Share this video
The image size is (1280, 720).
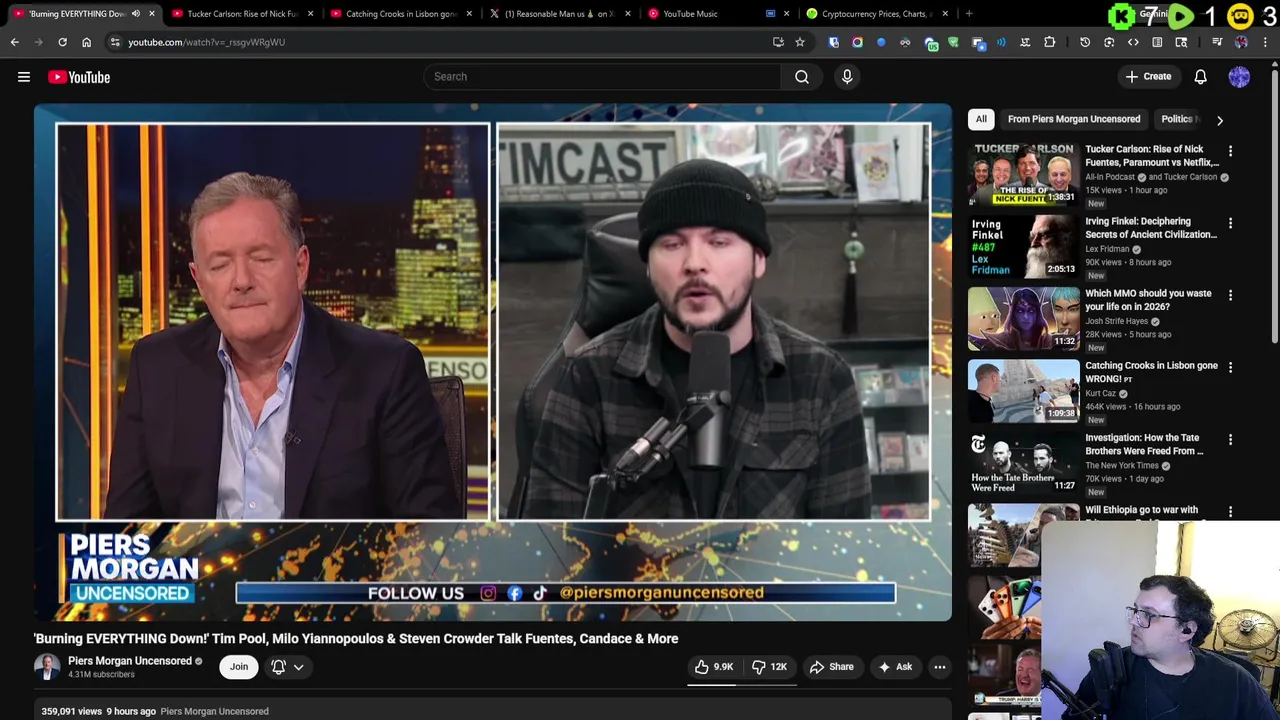pyautogui.click(x=832, y=667)
